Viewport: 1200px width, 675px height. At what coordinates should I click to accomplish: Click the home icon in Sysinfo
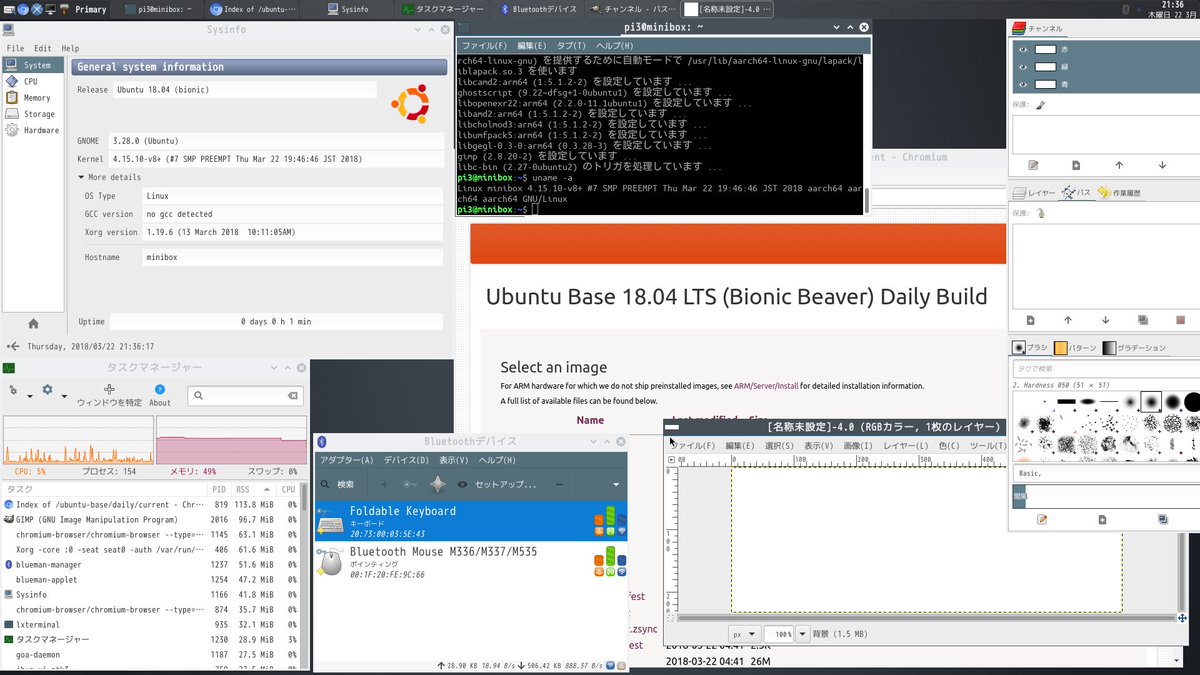(33, 323)
